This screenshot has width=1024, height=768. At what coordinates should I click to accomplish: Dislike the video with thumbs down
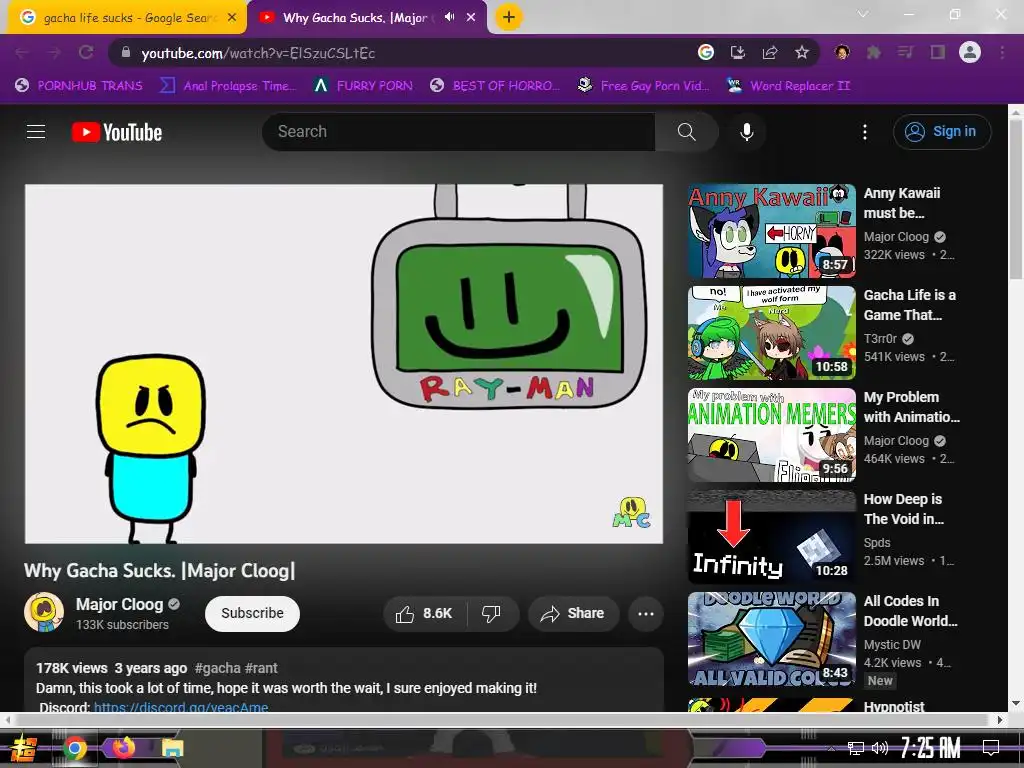[491, 613]
